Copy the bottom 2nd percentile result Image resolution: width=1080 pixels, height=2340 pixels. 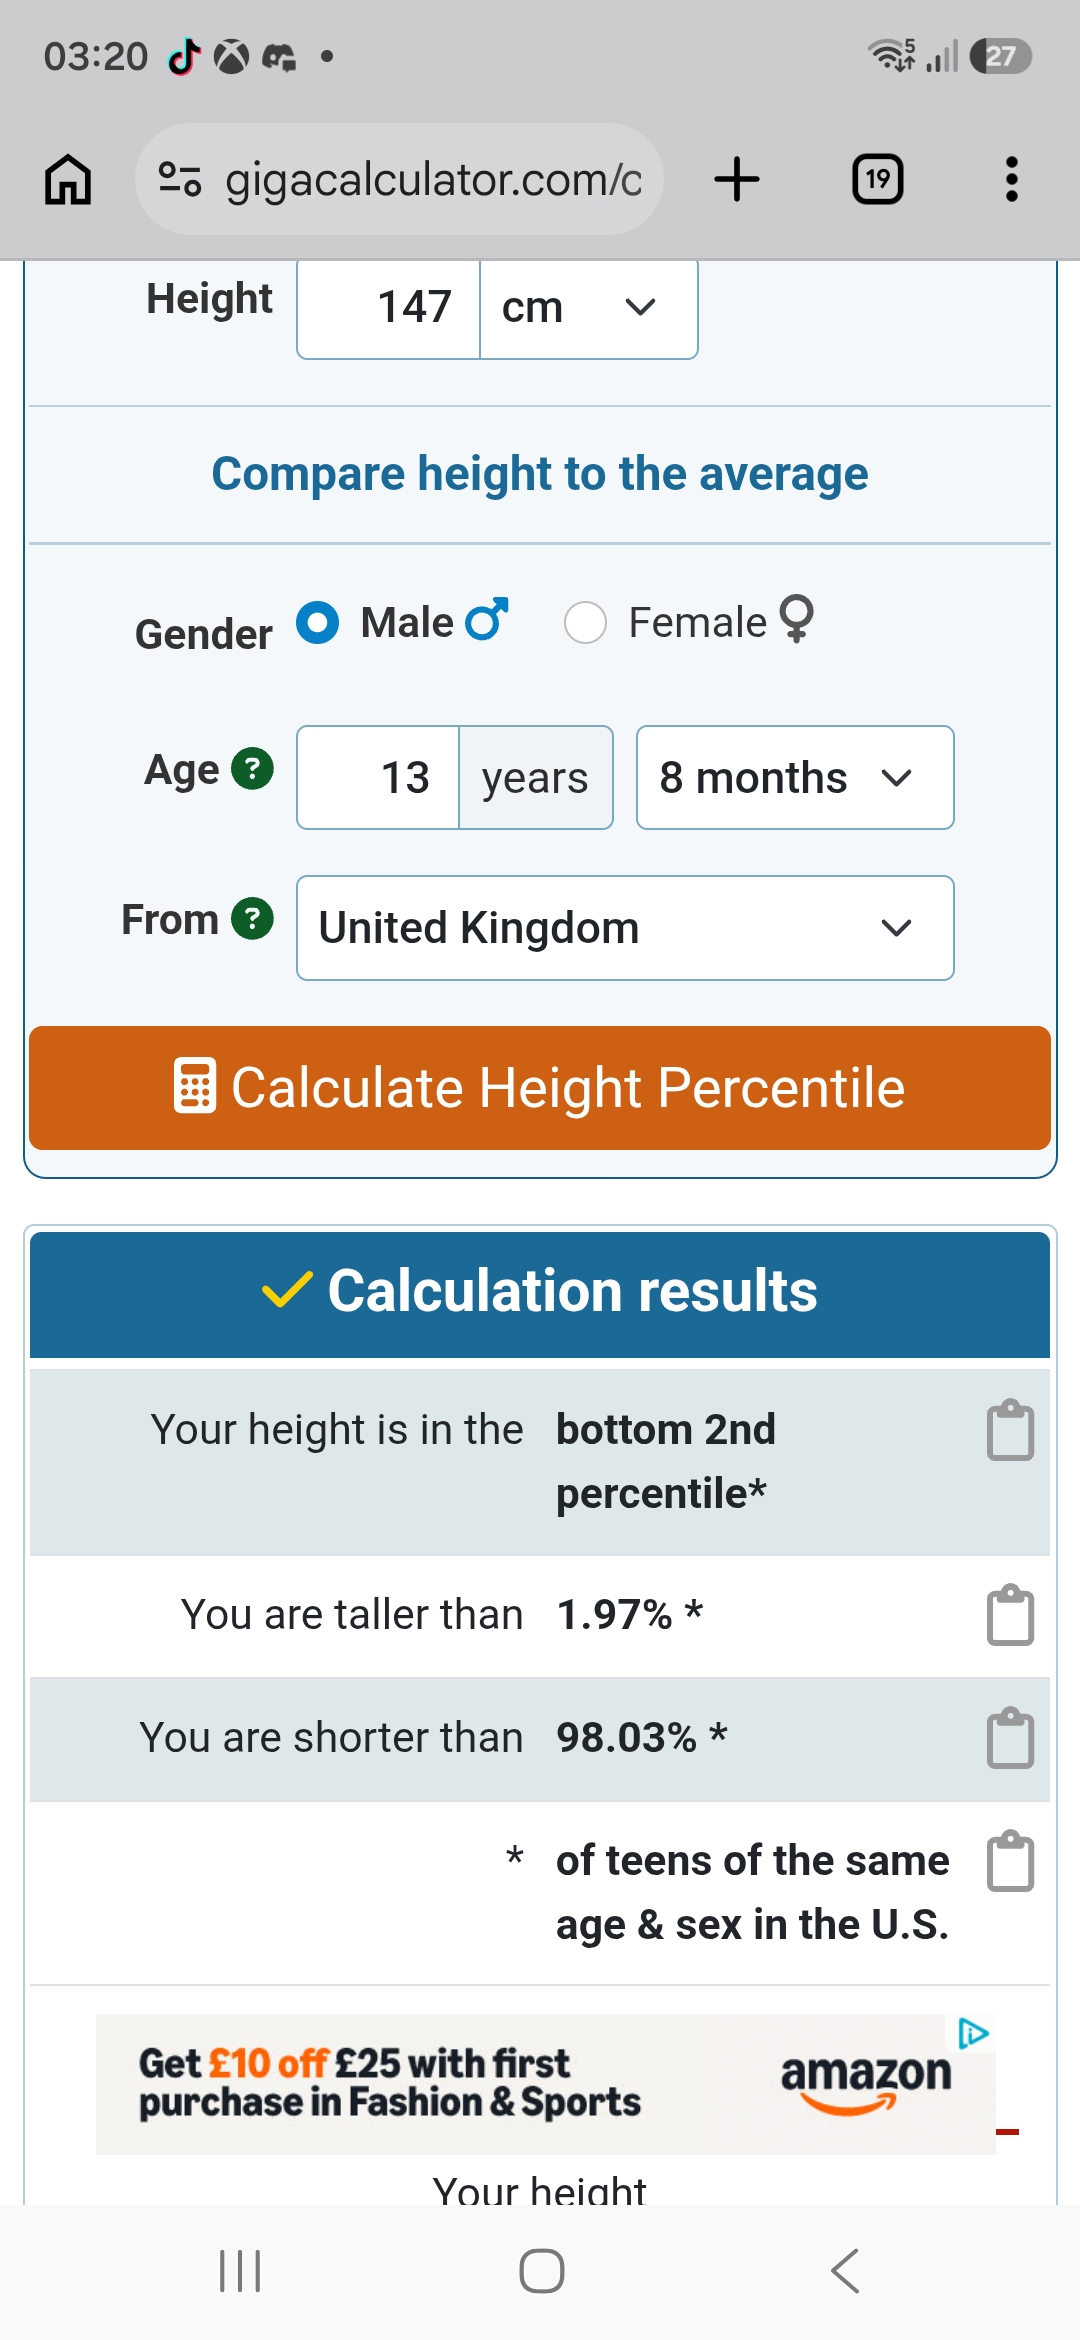coord(1010,1430)
